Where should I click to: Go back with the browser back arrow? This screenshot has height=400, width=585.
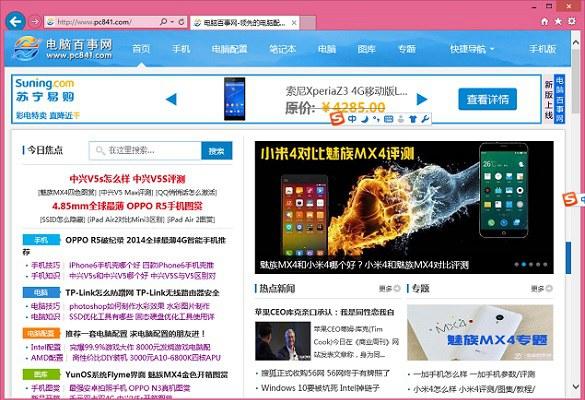[15, 22]
